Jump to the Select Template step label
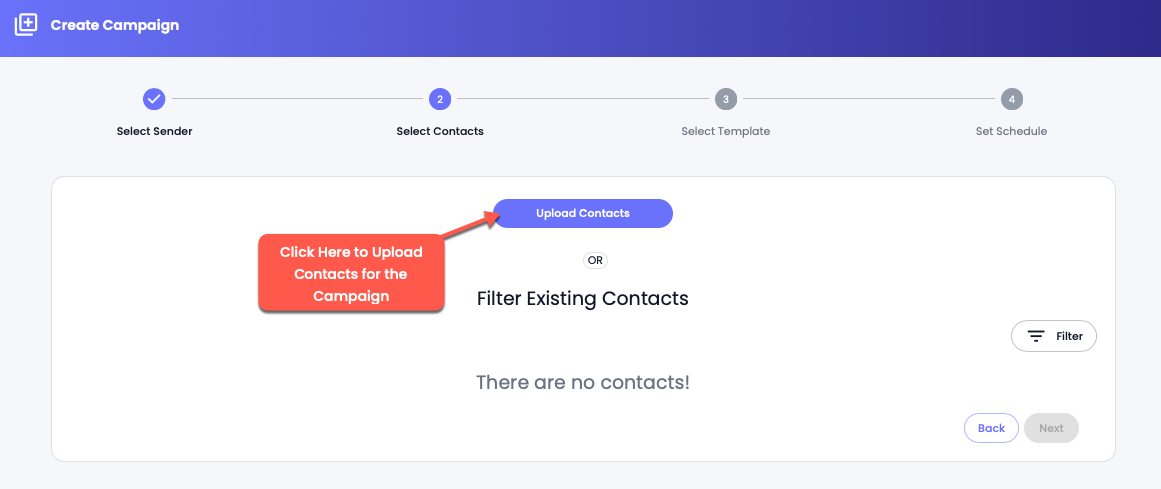1161x489 pixels. click(x=726, y=131)
